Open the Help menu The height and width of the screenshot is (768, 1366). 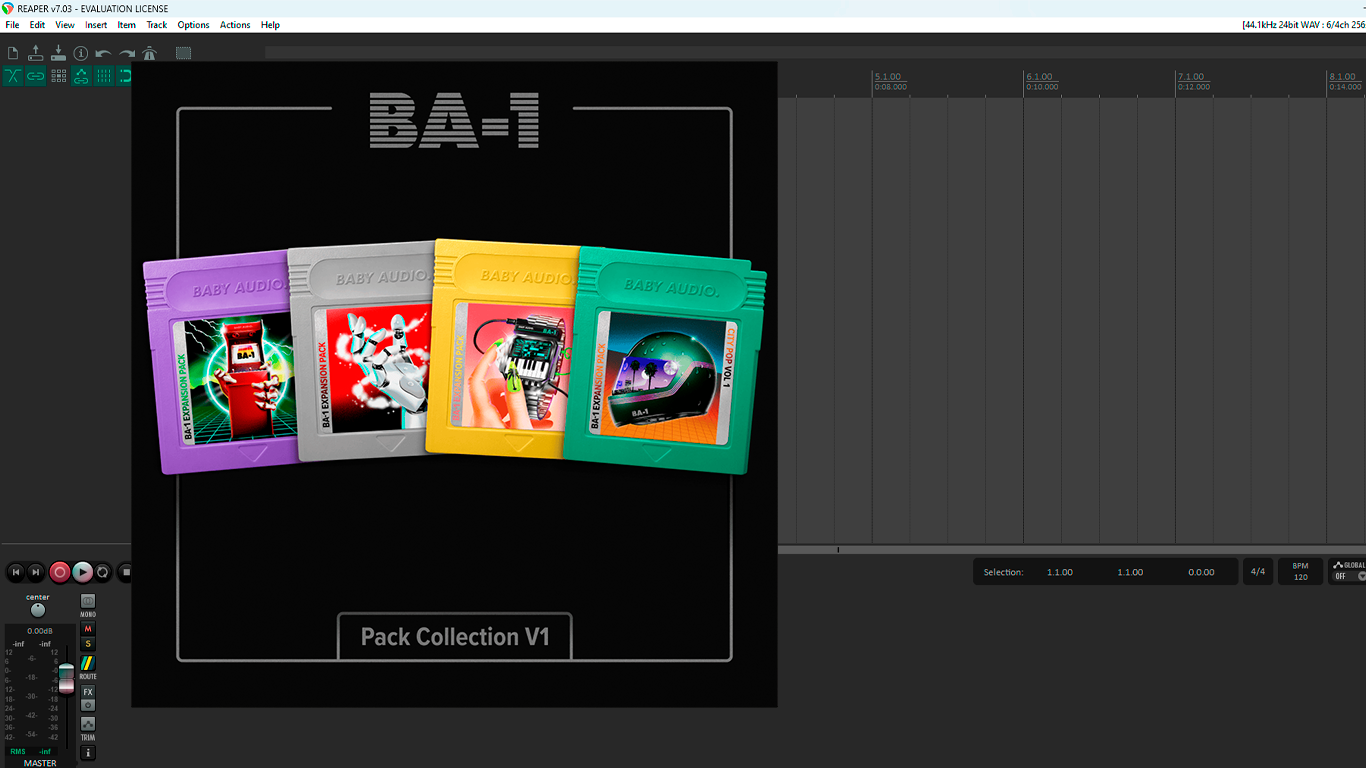(270, 25)
